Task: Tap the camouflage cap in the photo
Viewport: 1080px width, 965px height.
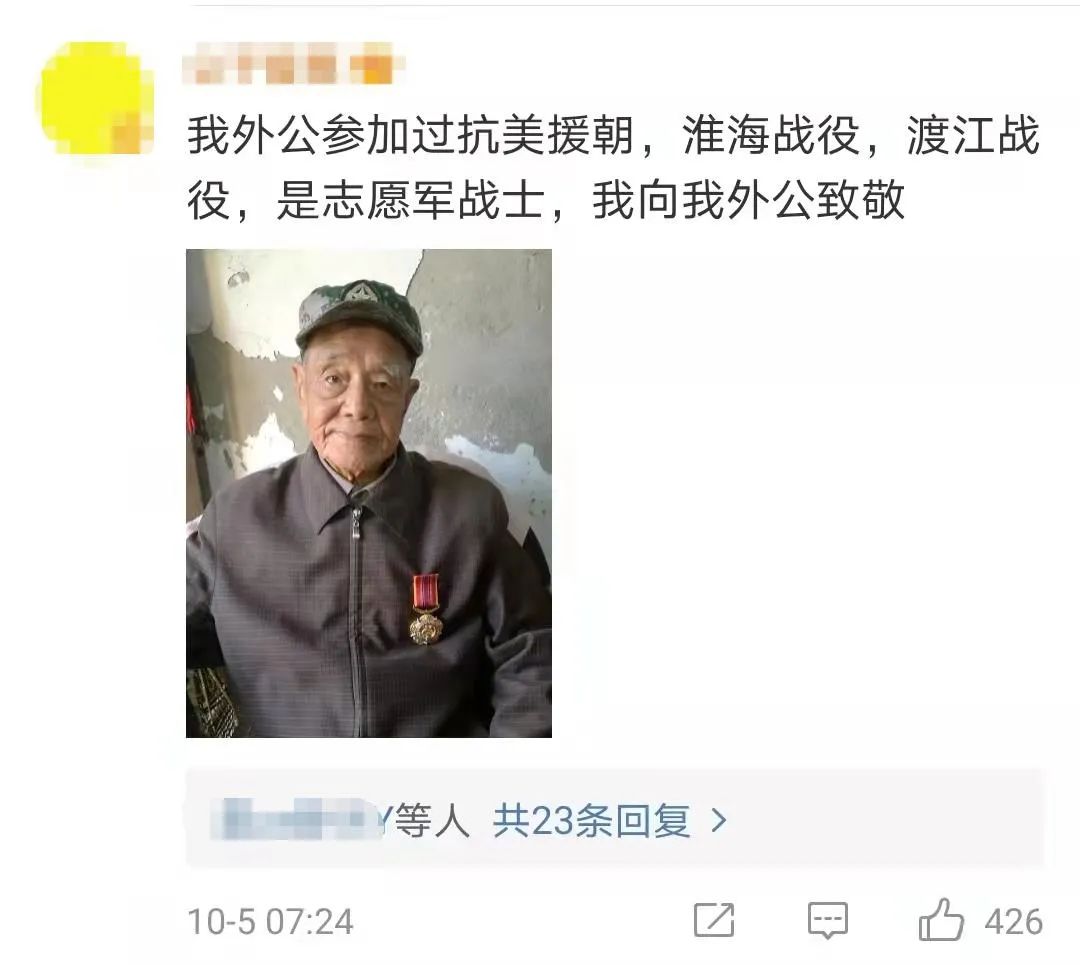Action: [360, 317]
